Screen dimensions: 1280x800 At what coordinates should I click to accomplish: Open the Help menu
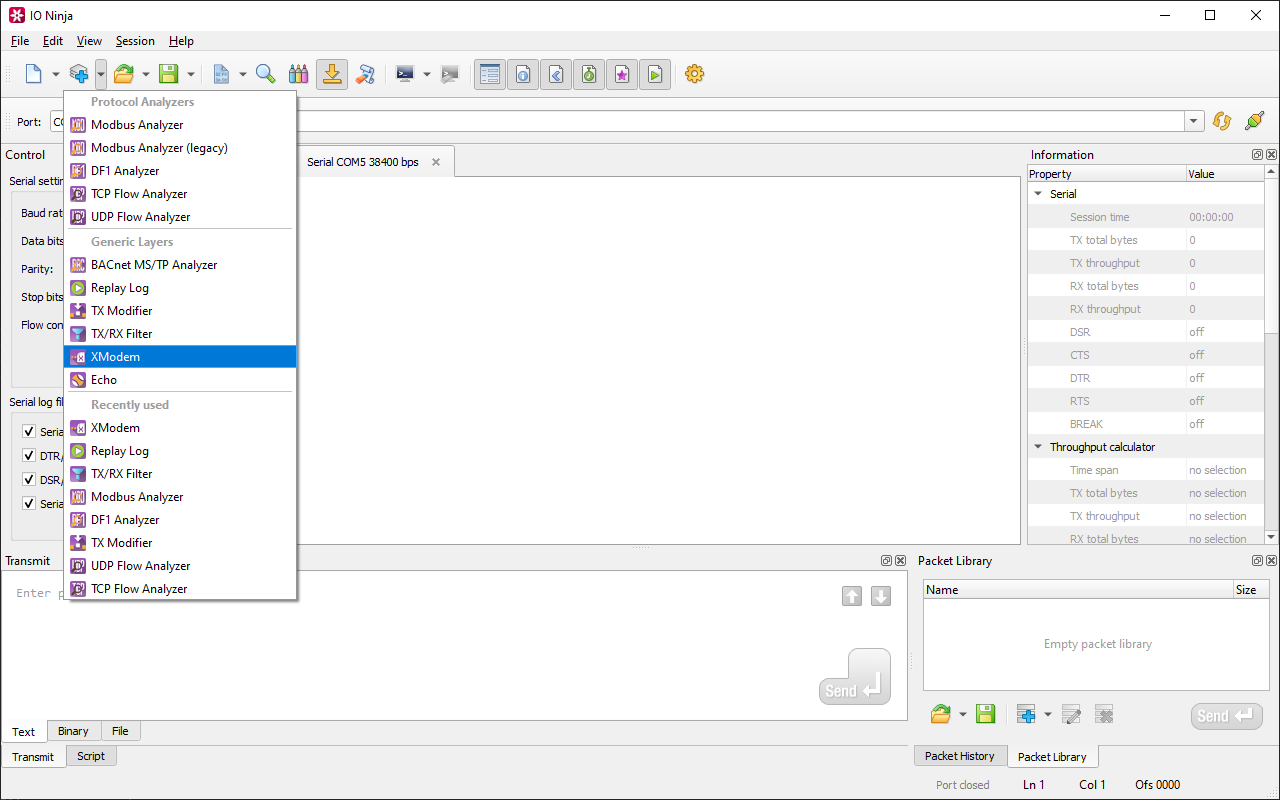click(x=181, y=41)
